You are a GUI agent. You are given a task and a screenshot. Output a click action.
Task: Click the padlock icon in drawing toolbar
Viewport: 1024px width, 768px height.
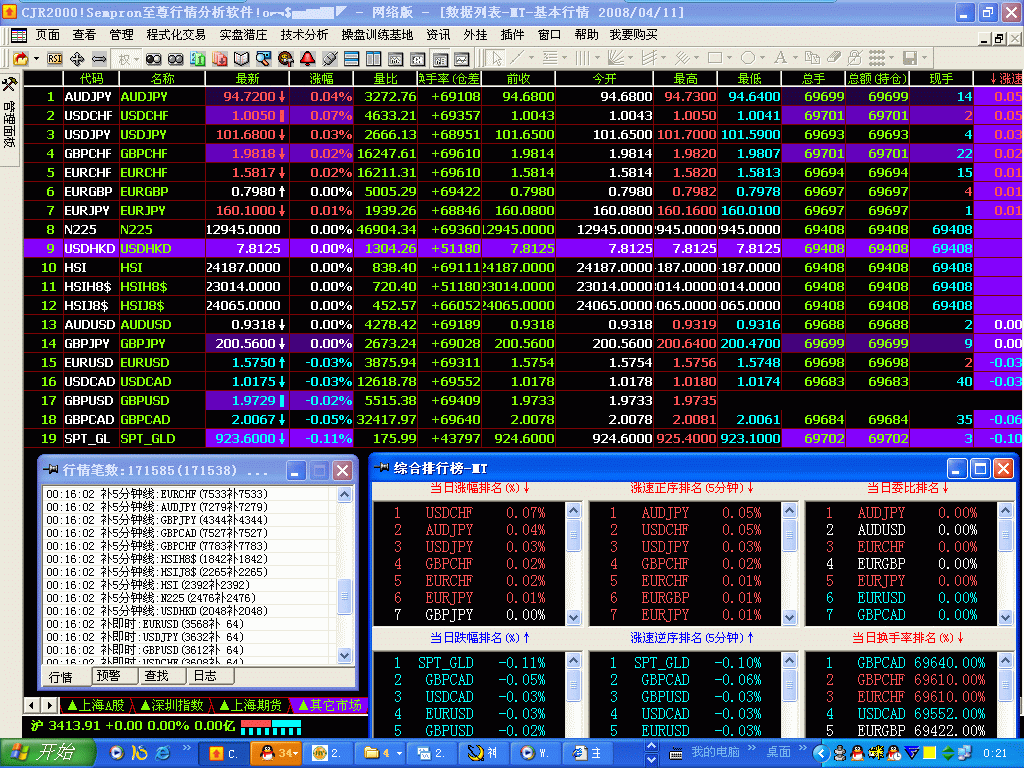(854, 58)
